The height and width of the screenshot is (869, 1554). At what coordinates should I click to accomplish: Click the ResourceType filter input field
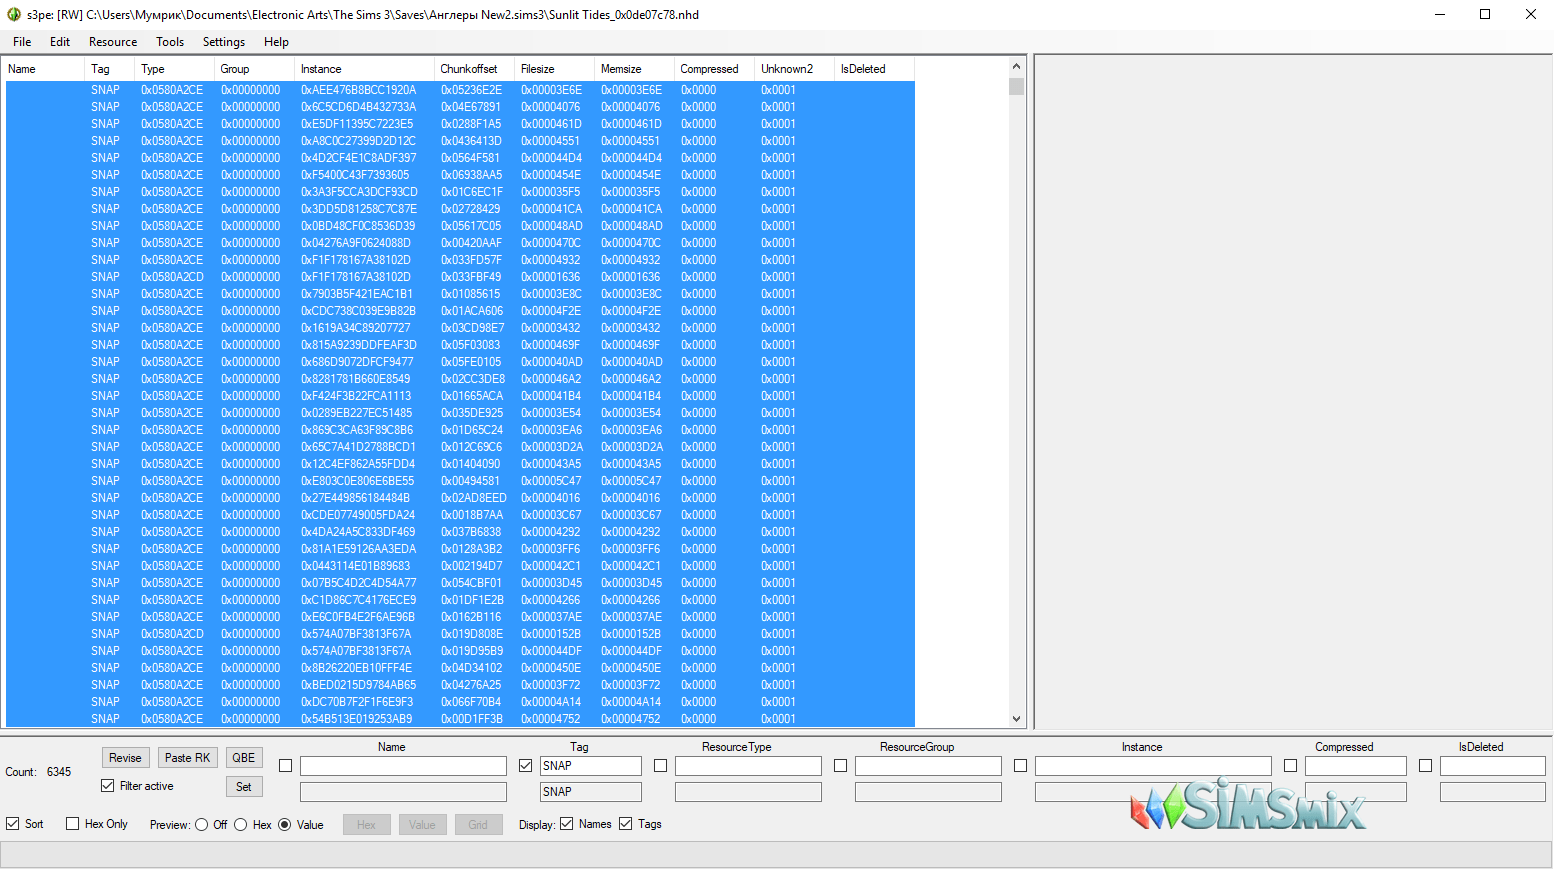pos(748,766)
